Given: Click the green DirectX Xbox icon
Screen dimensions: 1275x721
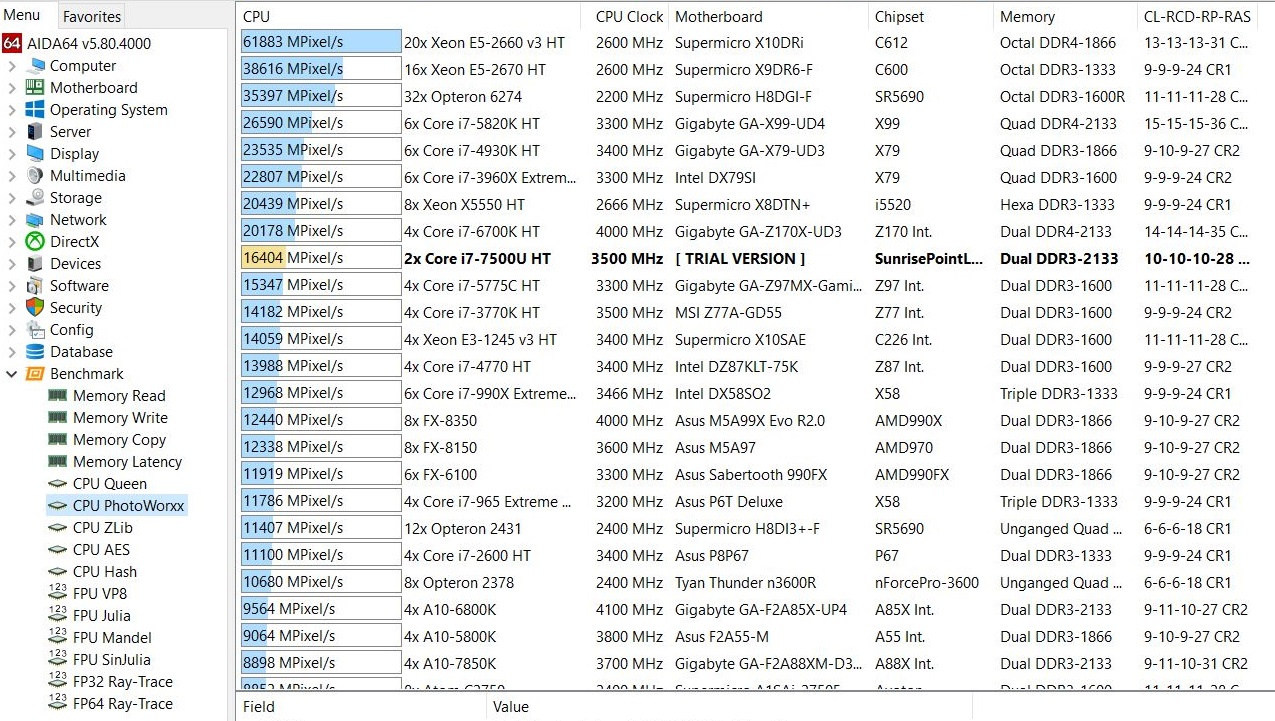Looking at the screenshot, I should point(35,242).
